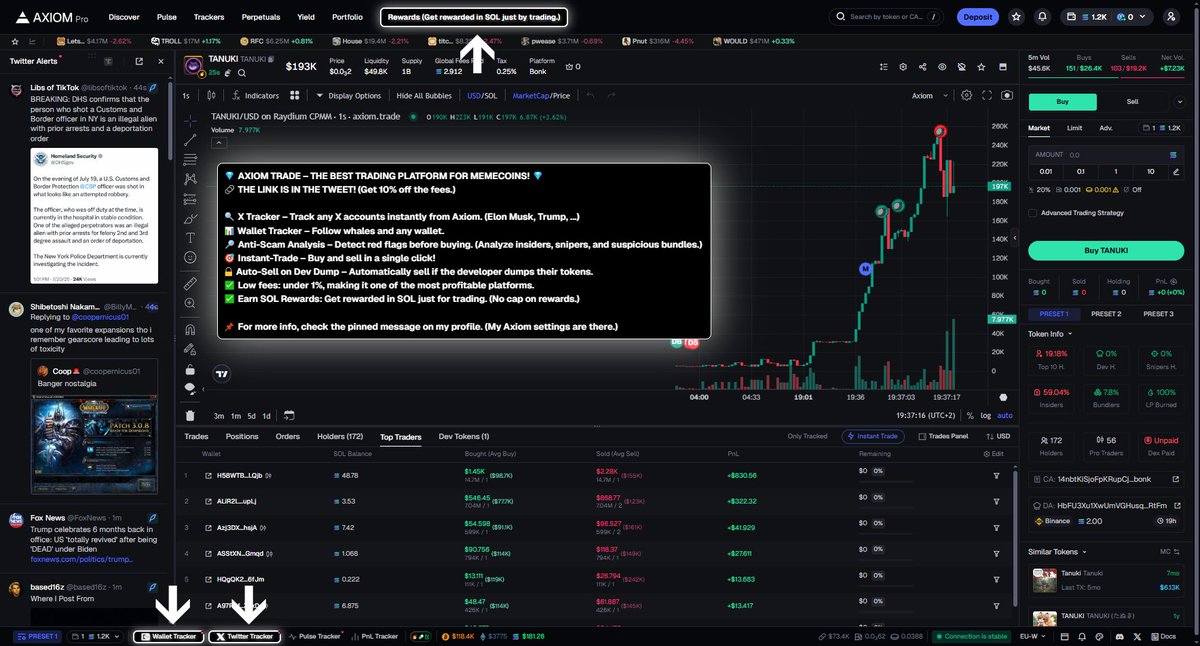Open the Wallet Tracker
Viewport: 1200px width, 646px height.
coord(169,636)
